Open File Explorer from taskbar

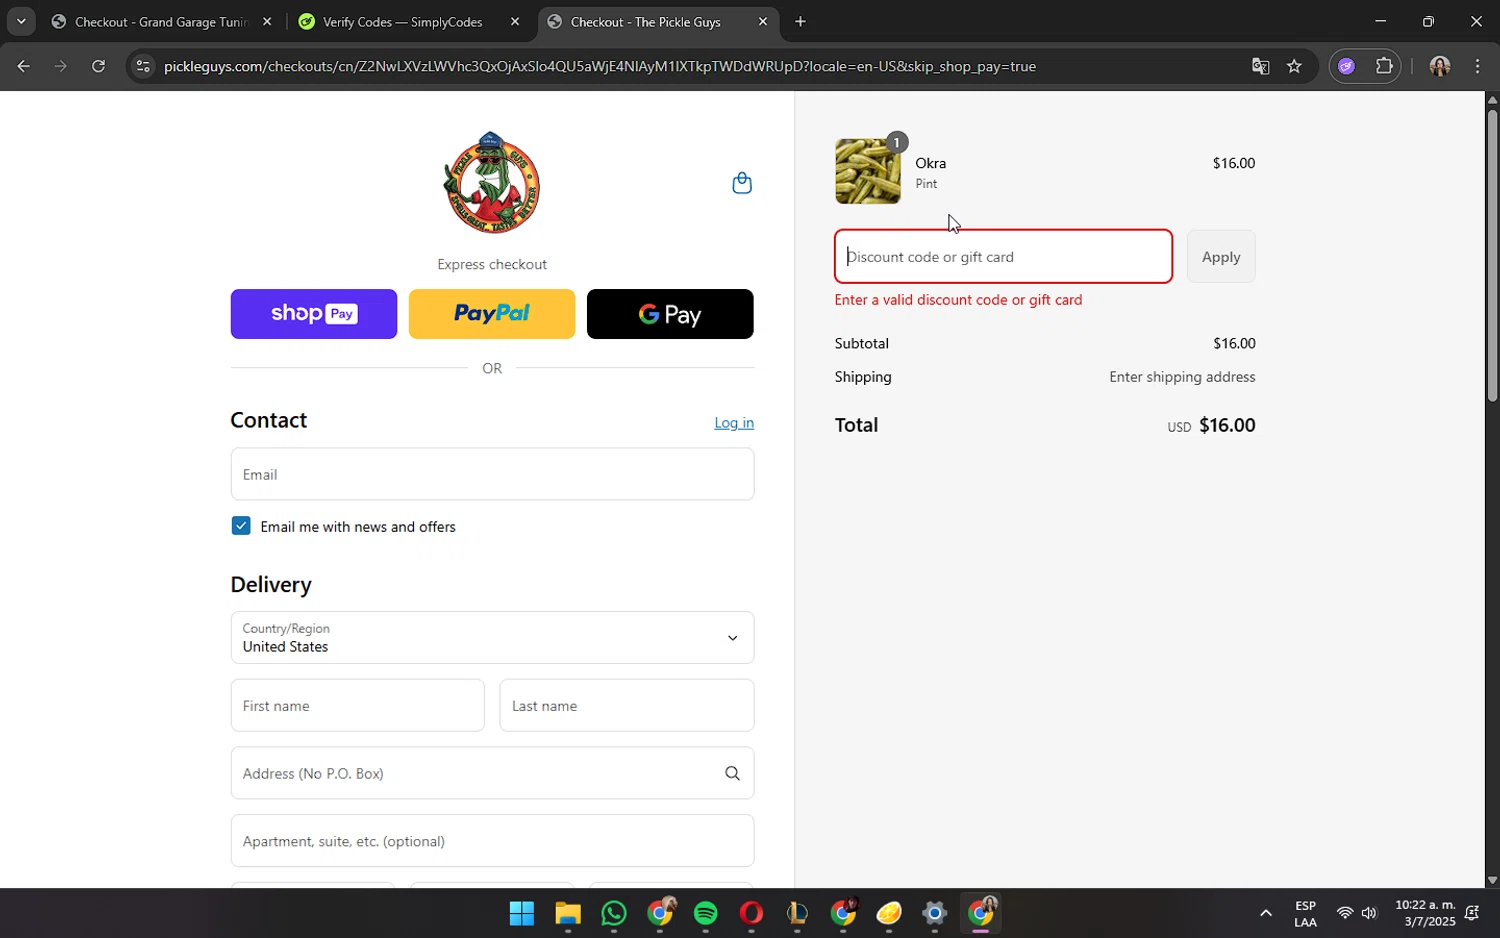pyautogui.click(x=568, y=913)
